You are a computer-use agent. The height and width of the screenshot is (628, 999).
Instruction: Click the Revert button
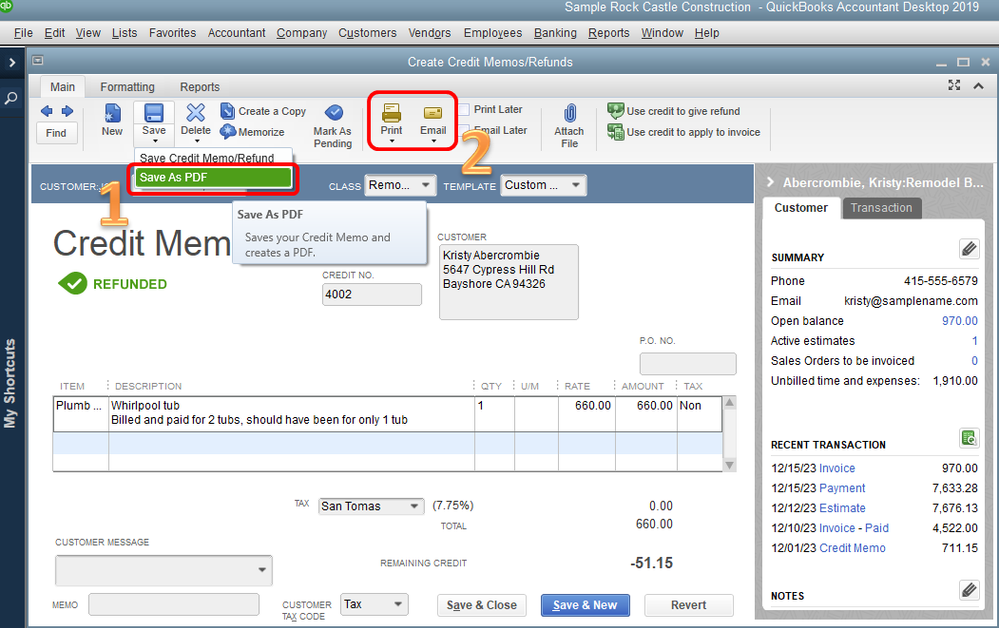689,605
